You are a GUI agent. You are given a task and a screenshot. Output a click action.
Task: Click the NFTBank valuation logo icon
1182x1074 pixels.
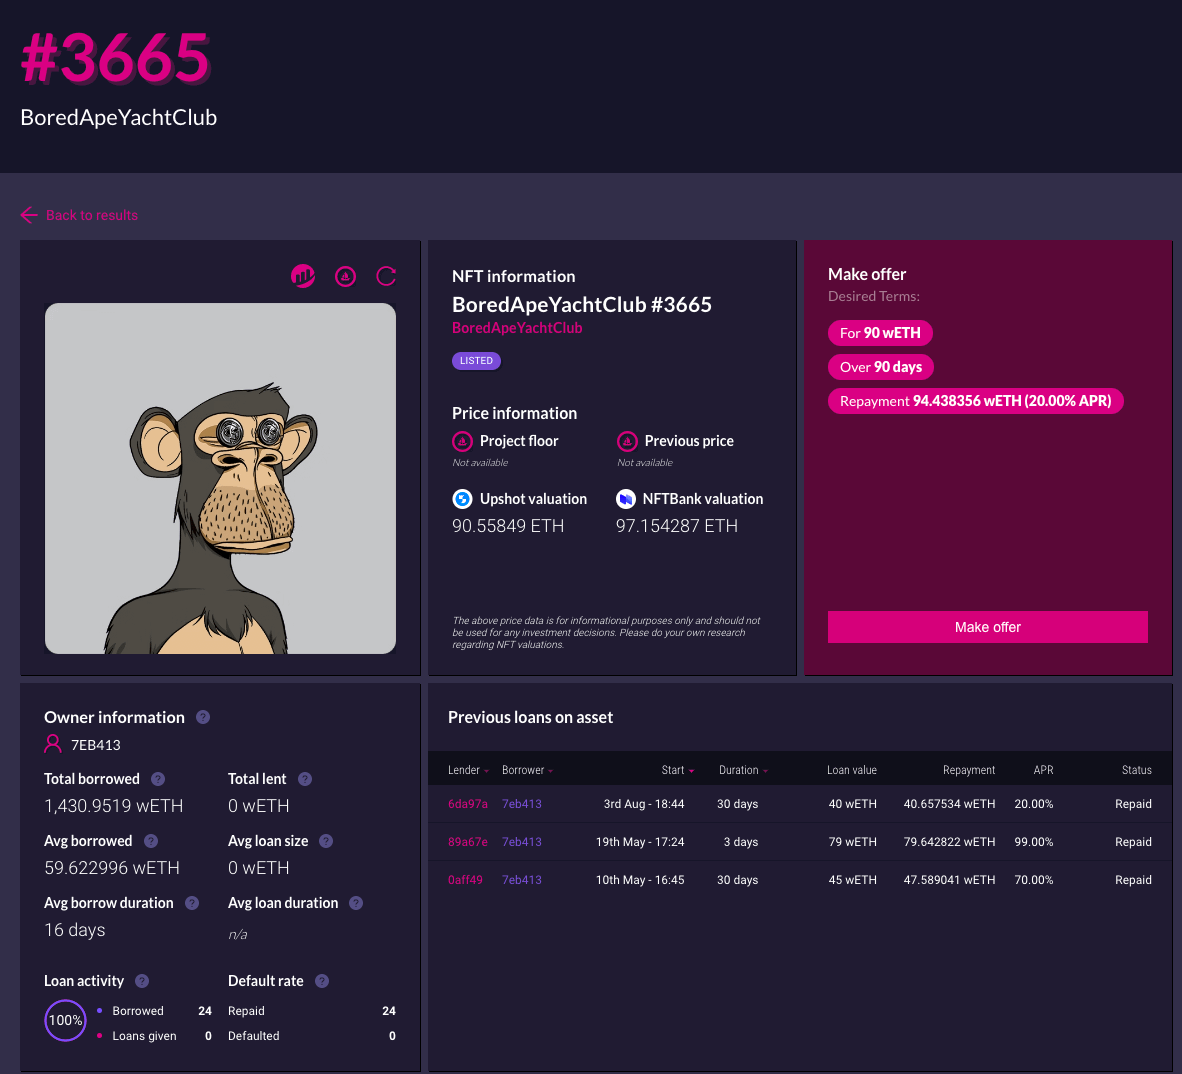tap(626, 499)
